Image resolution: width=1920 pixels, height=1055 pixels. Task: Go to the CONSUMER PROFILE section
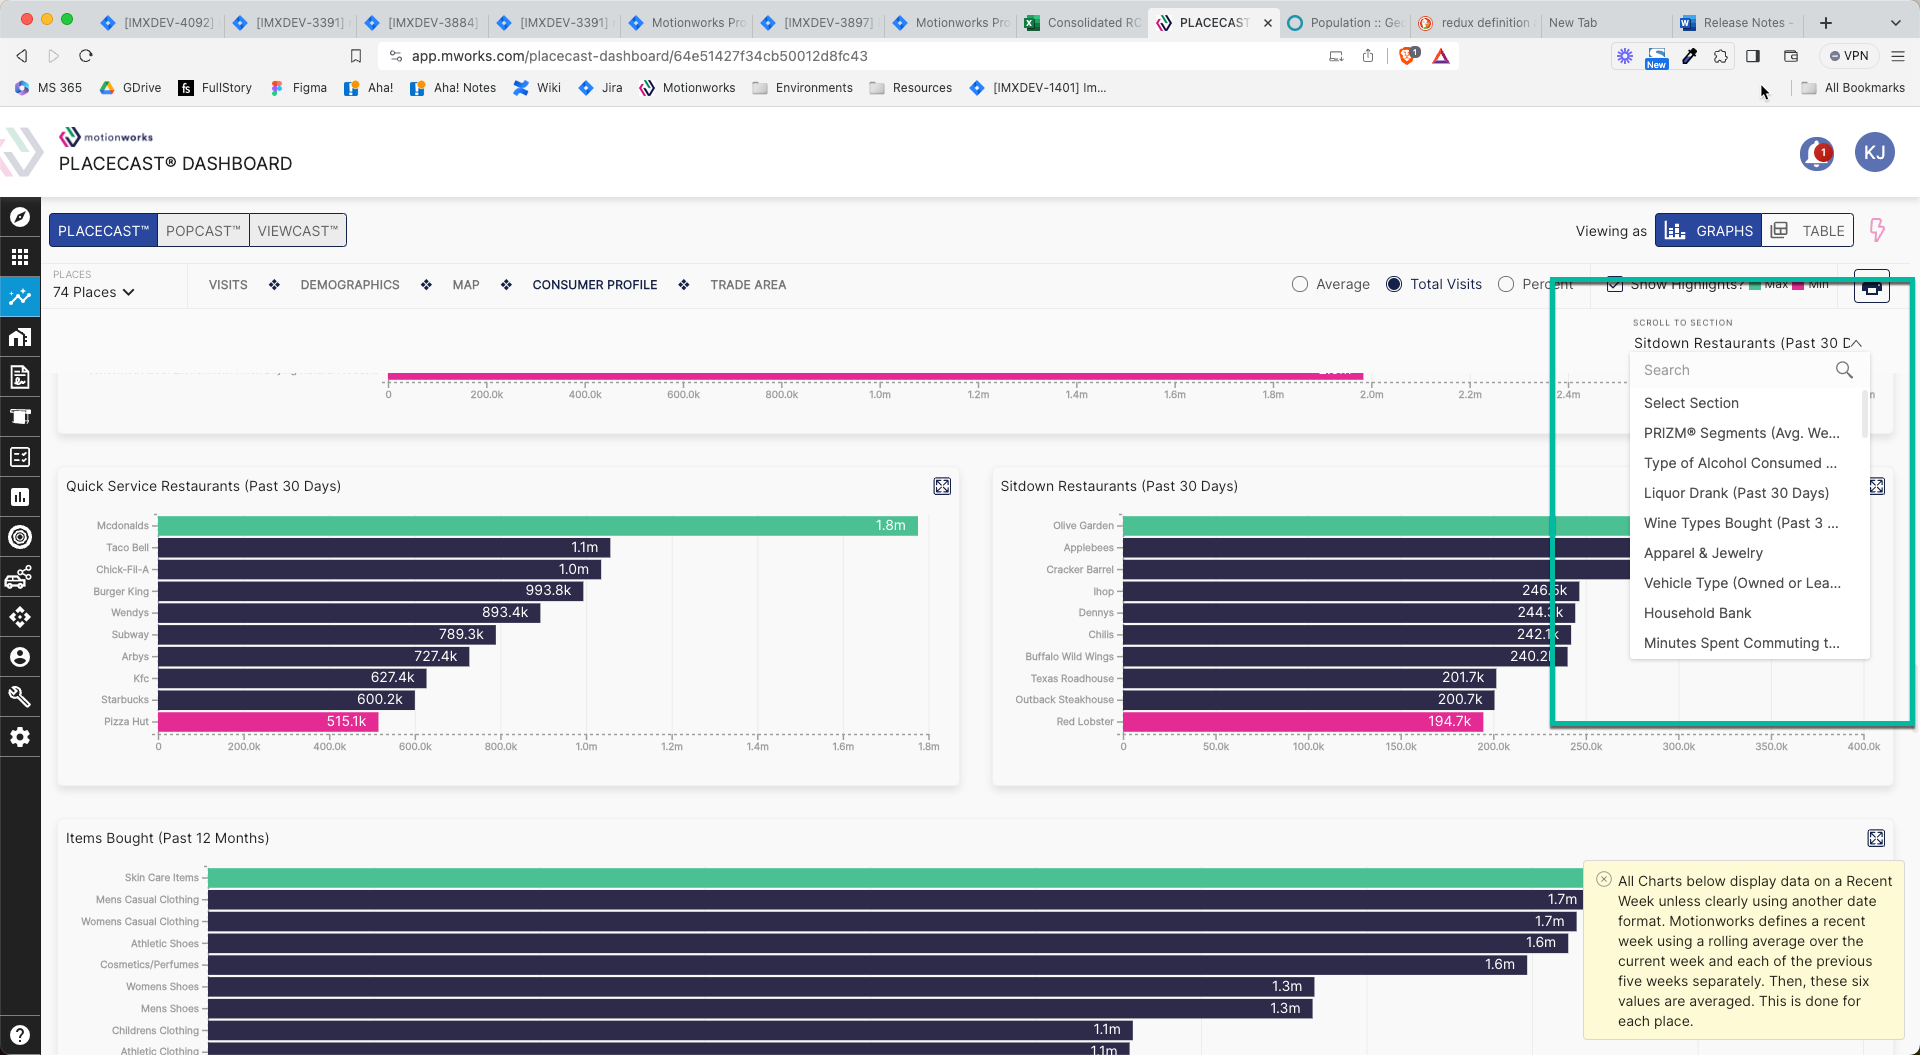[x=595, y=285]
